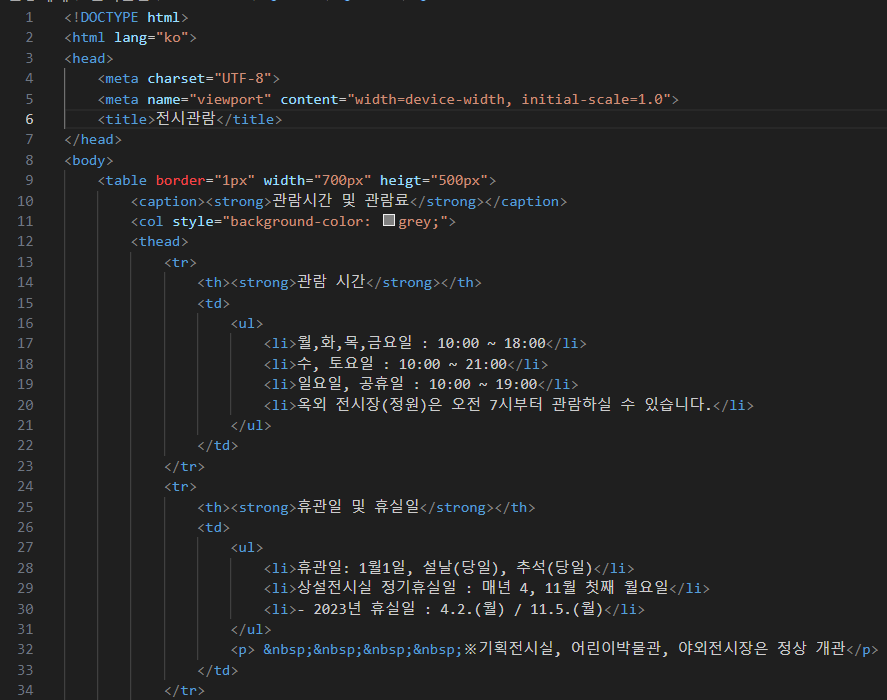Click the &nbsp; entities in the paragraph line
The width and height of the screenshot is (887, 700).
pyautogui.click(x=363, y=650)
